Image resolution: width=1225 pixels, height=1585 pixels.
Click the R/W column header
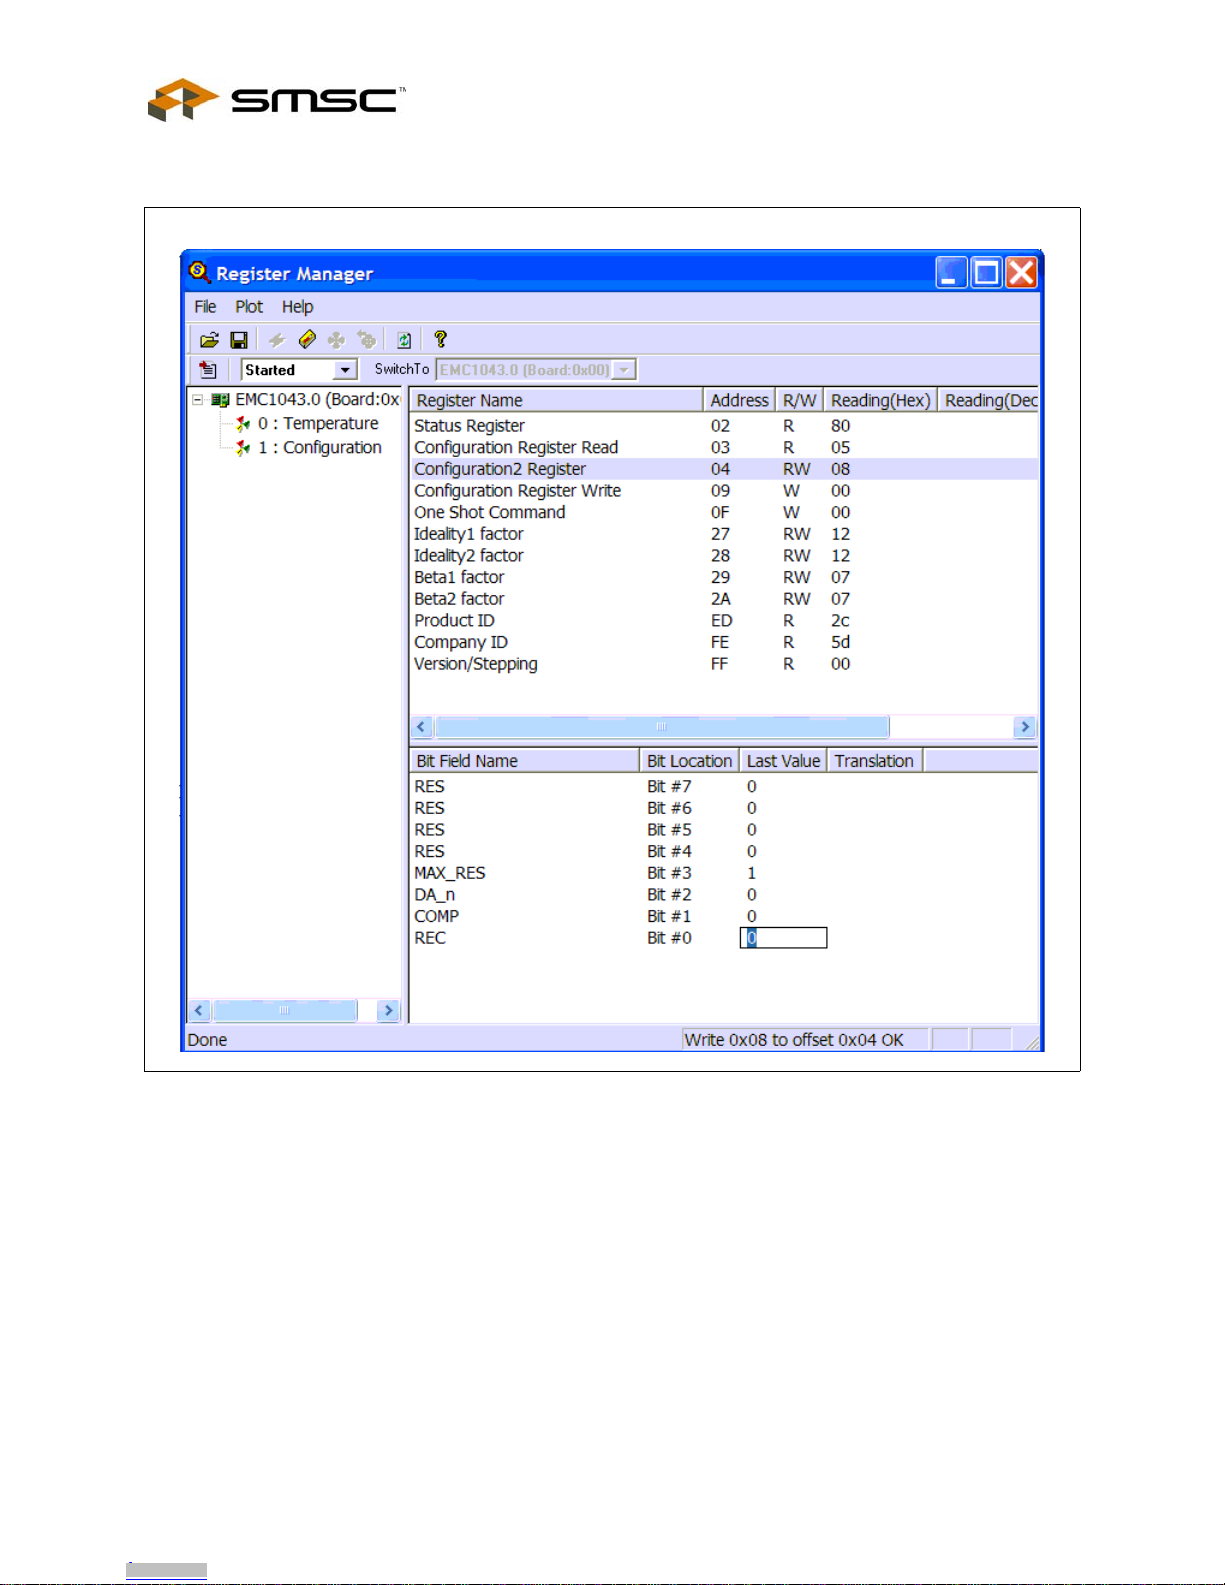pyautogui.click(x=800, y=400)
